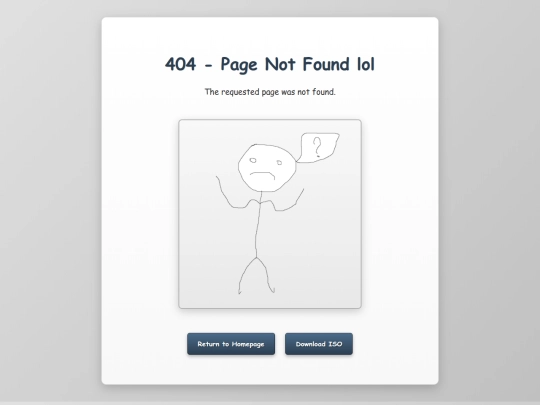Click the '404' number in the heading

[180, 64]
